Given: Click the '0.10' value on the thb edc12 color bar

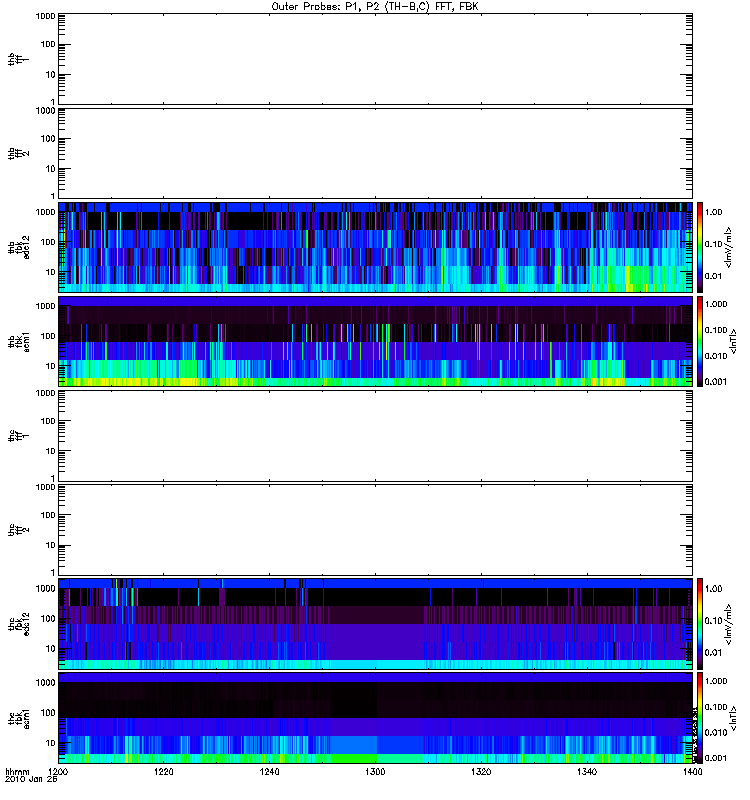Looking at the screenshot, I should tap(713, 244).
